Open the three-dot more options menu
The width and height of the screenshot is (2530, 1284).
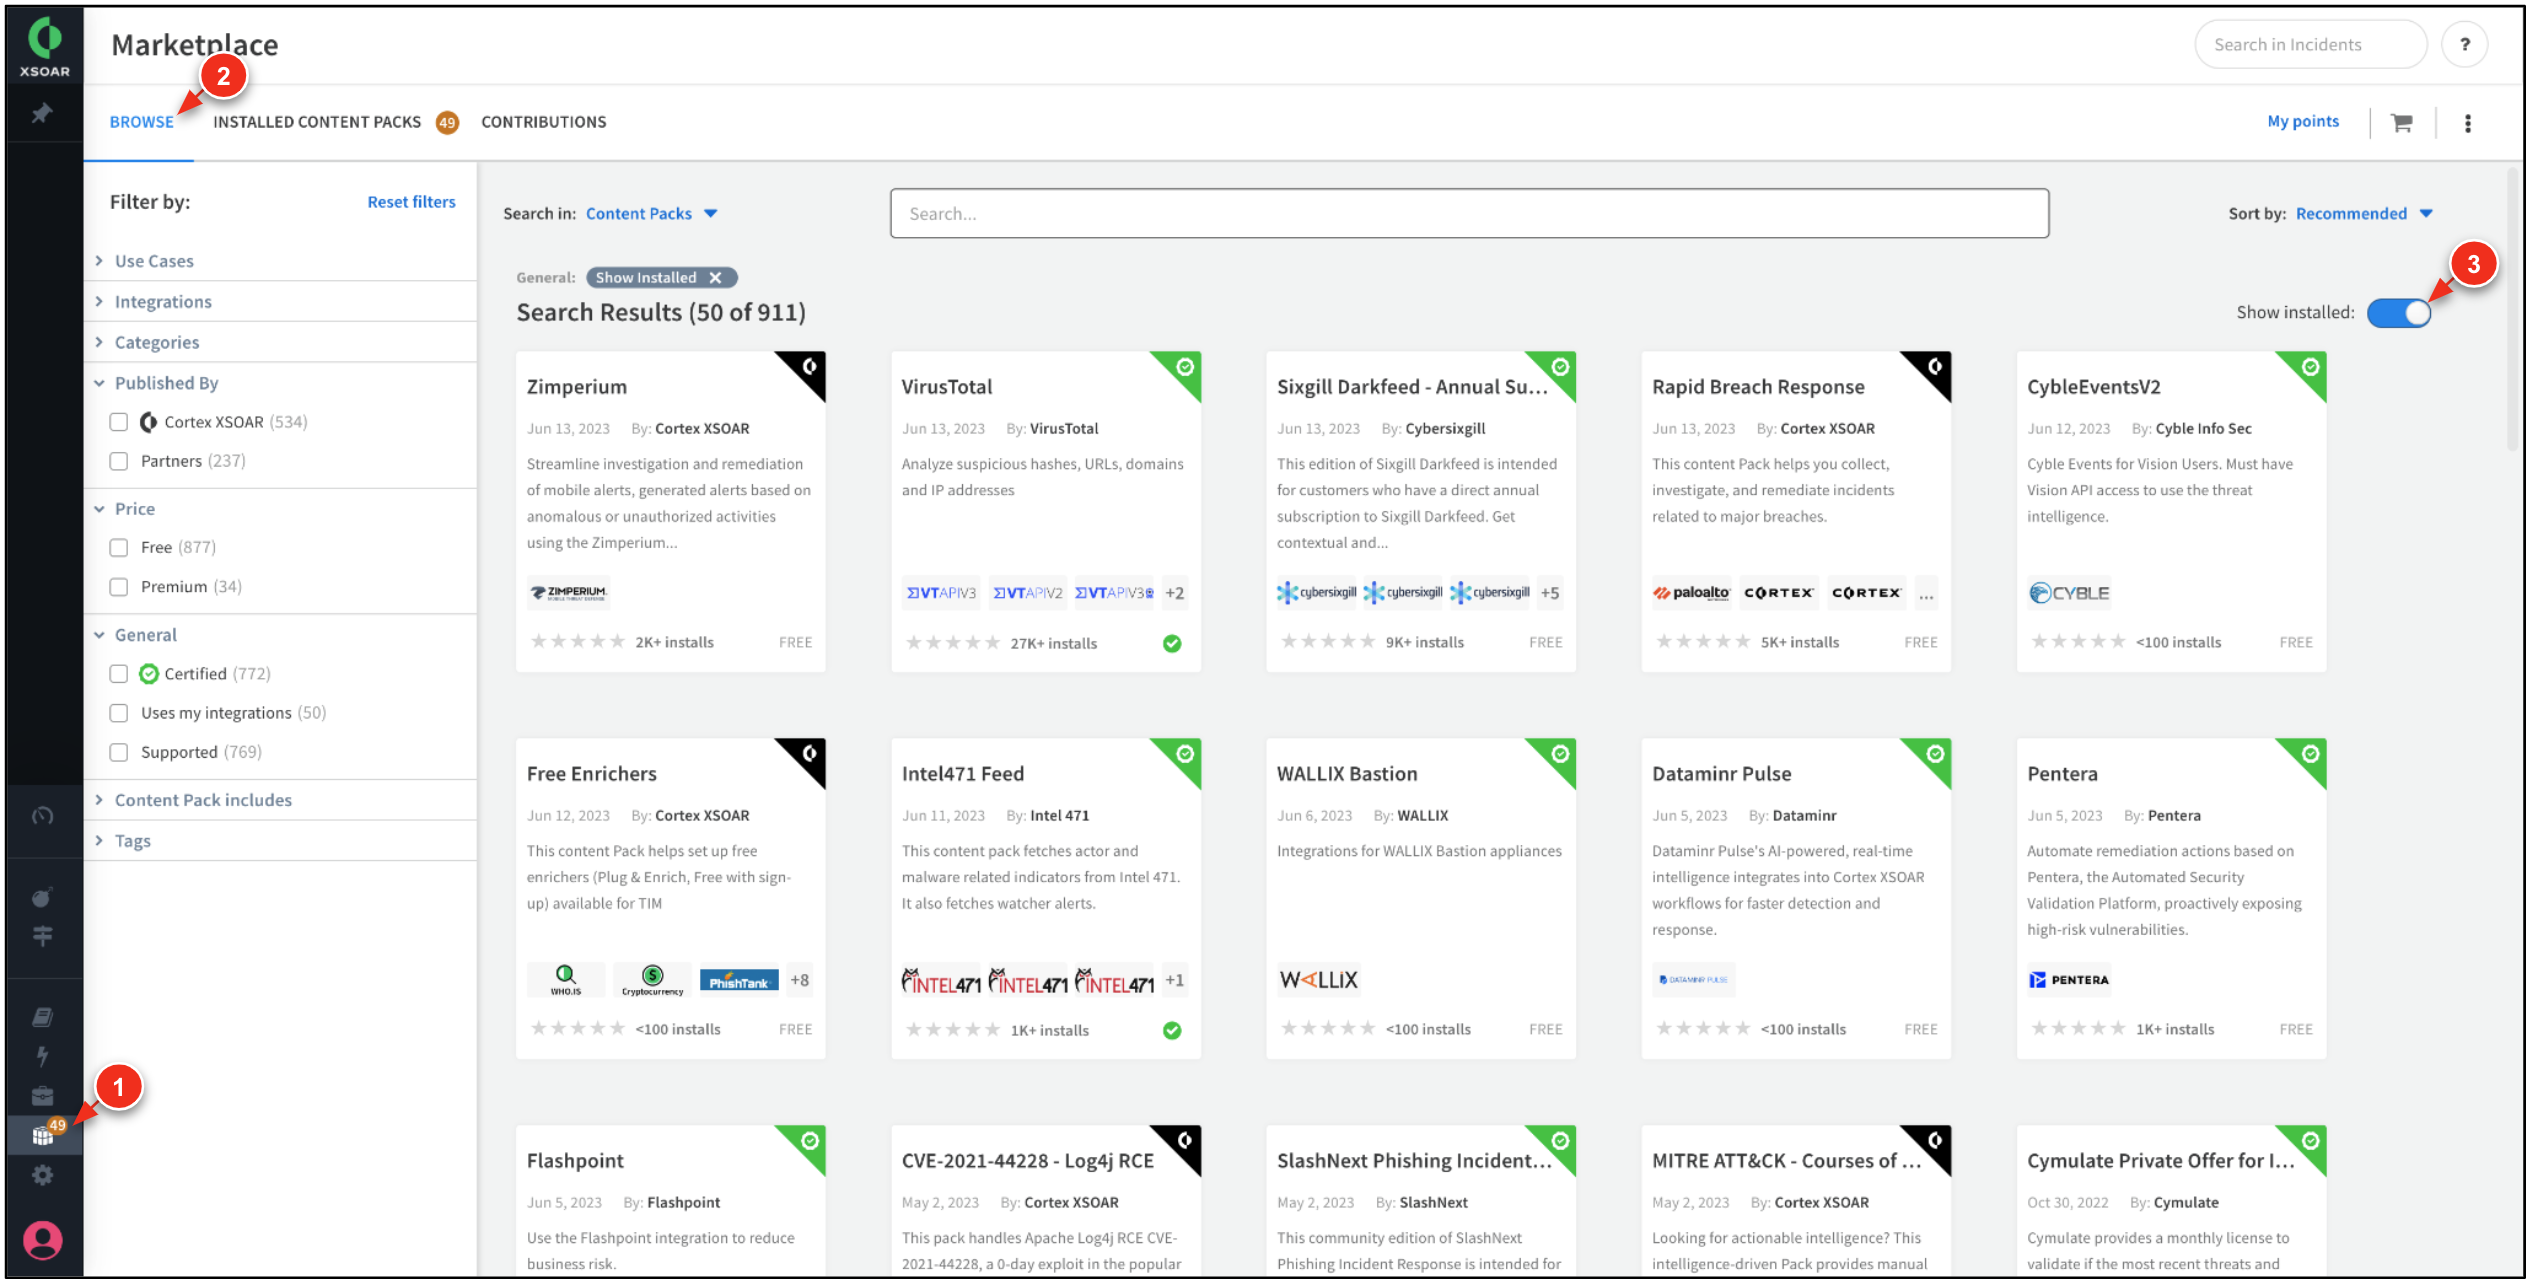(2467, 122)
